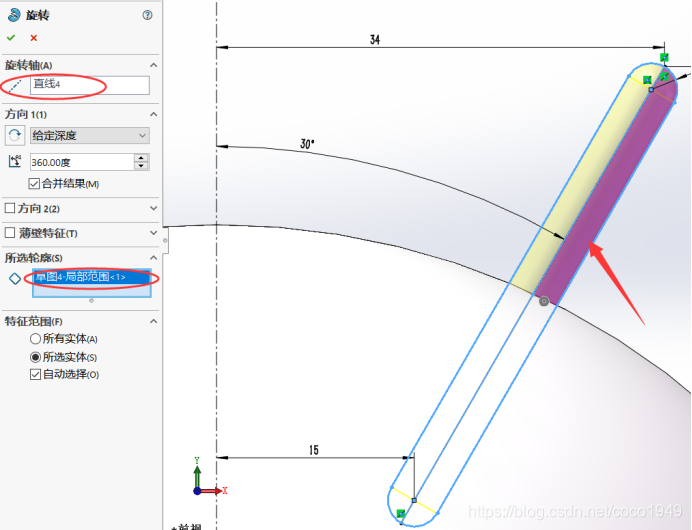Expand the 方向 2(2) section chevron

(153, 208)
